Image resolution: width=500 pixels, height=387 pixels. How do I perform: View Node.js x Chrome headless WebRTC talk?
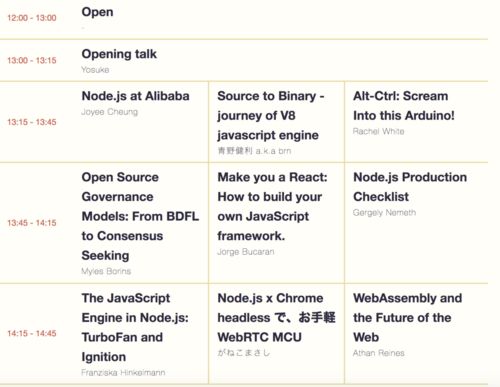(x=276, y=318)
